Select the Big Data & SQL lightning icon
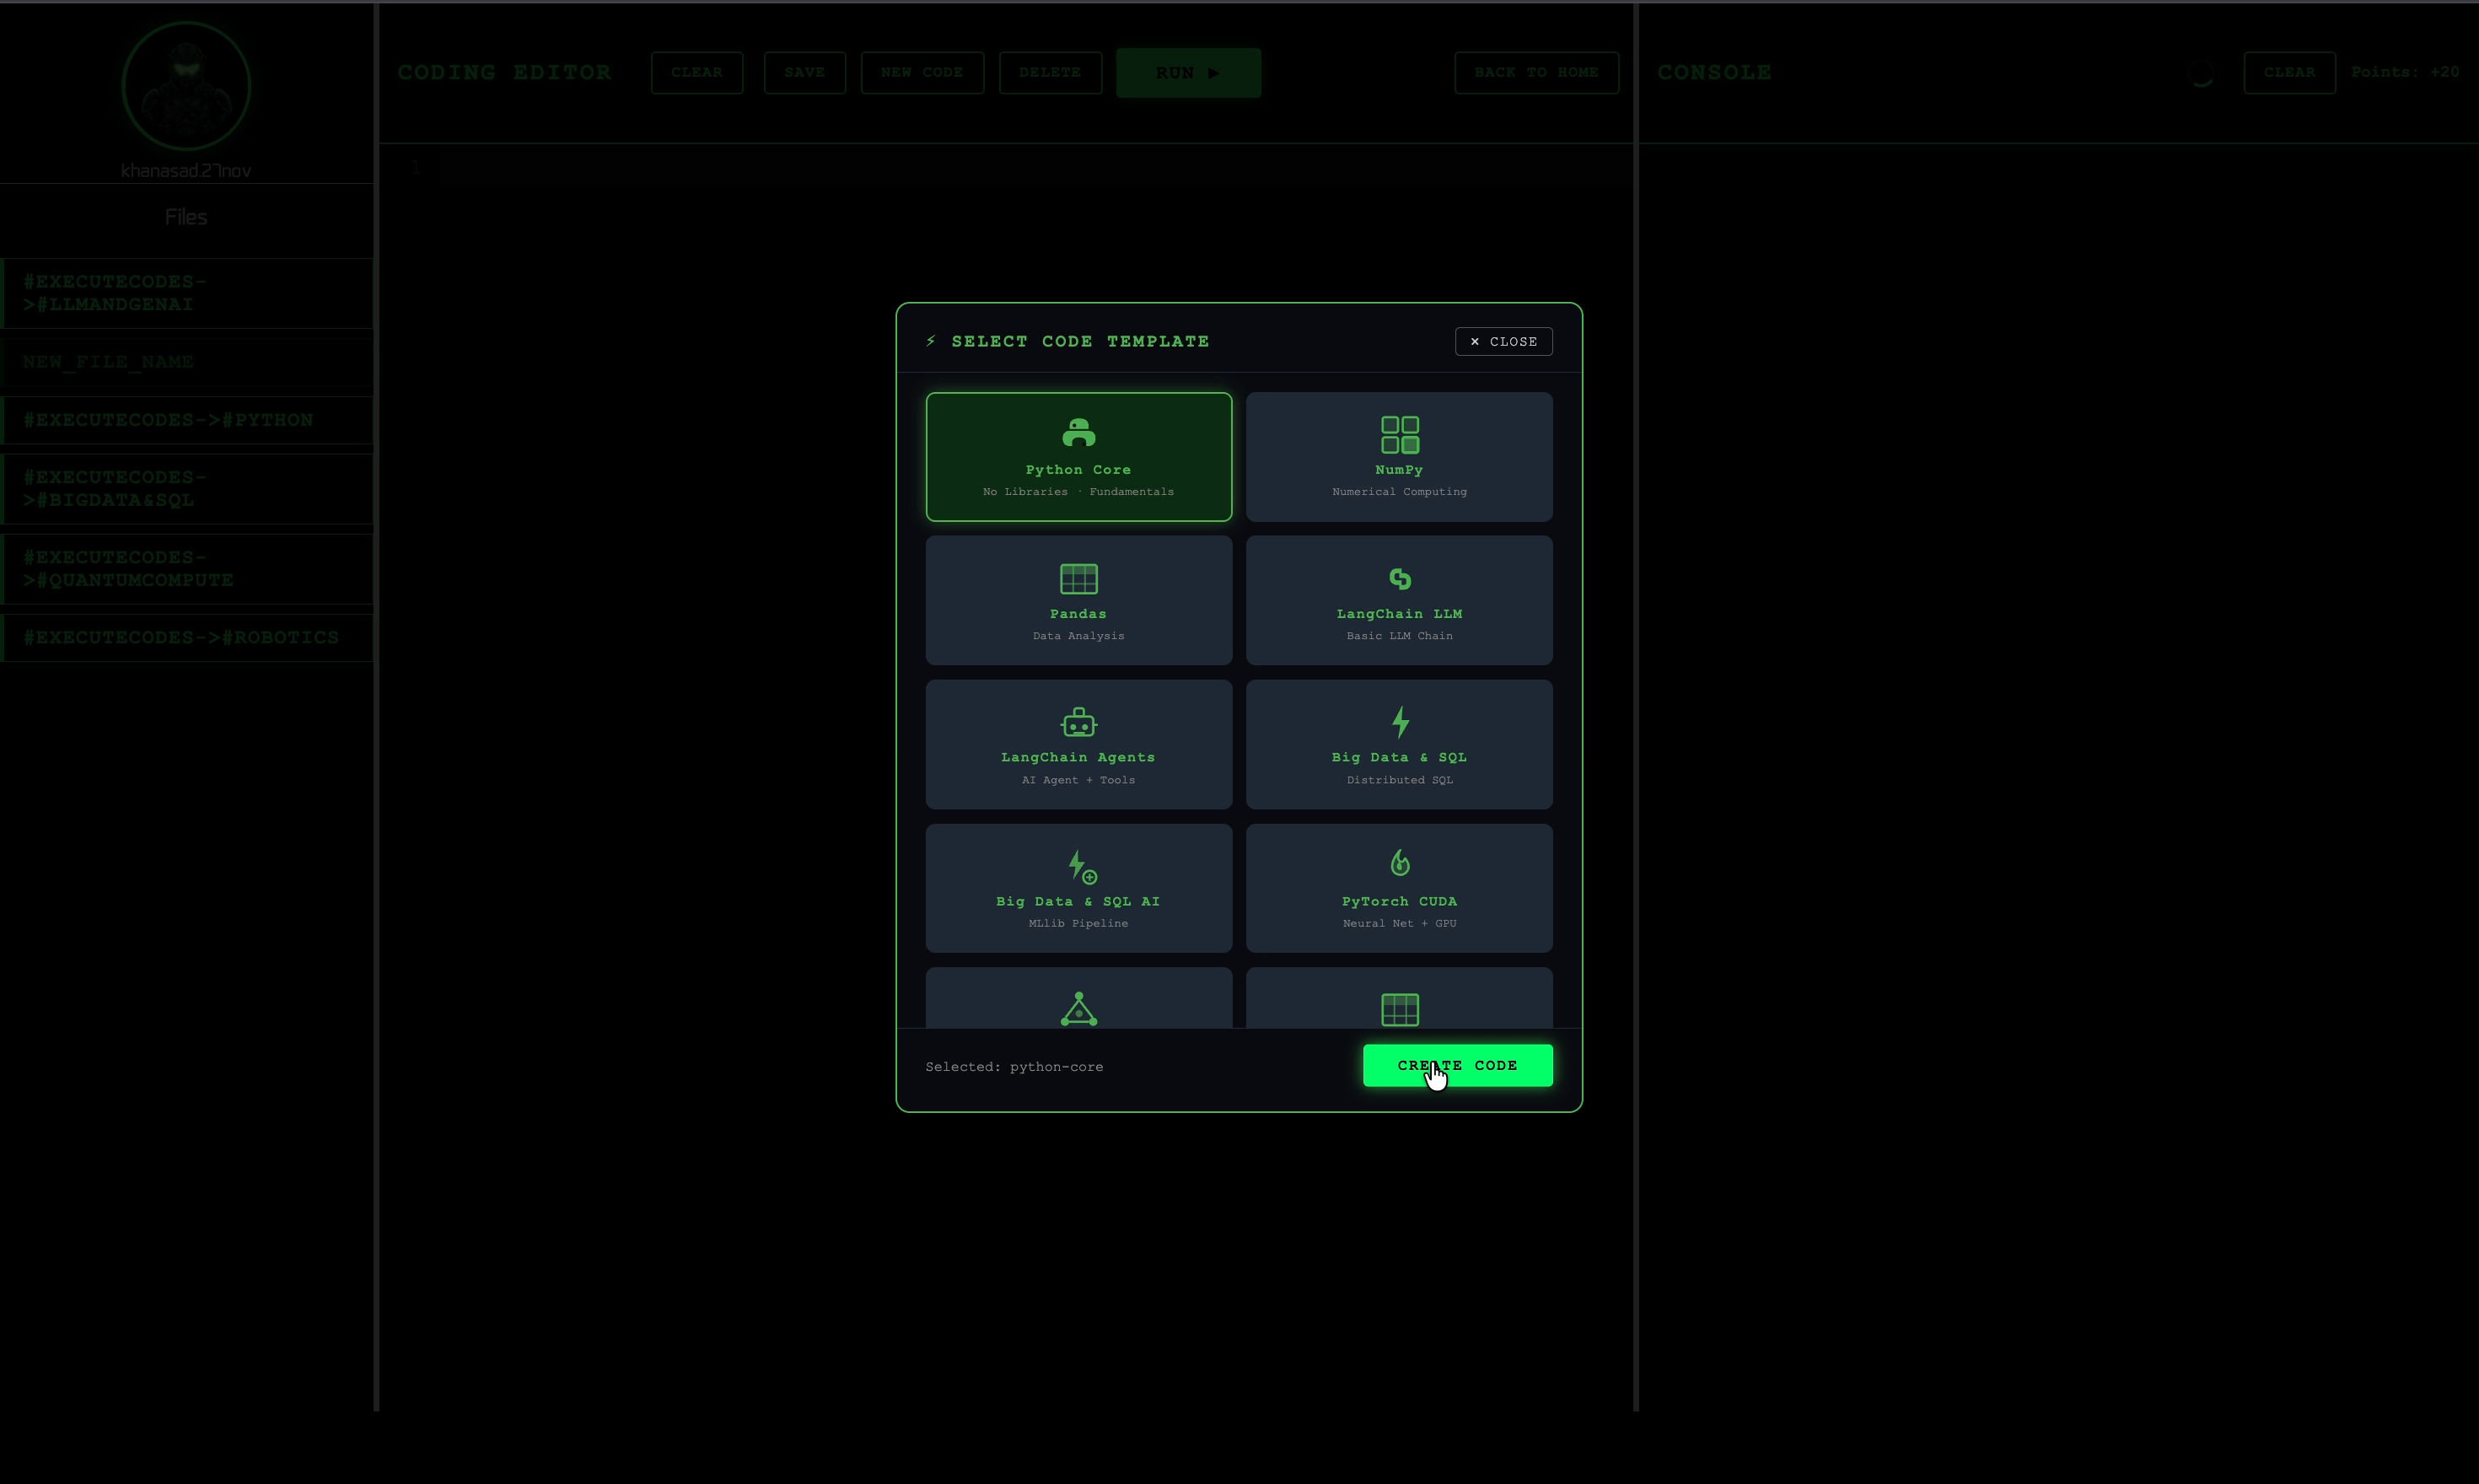The width and height of the screenshot is (2479, 1484). click(1399, 722)
